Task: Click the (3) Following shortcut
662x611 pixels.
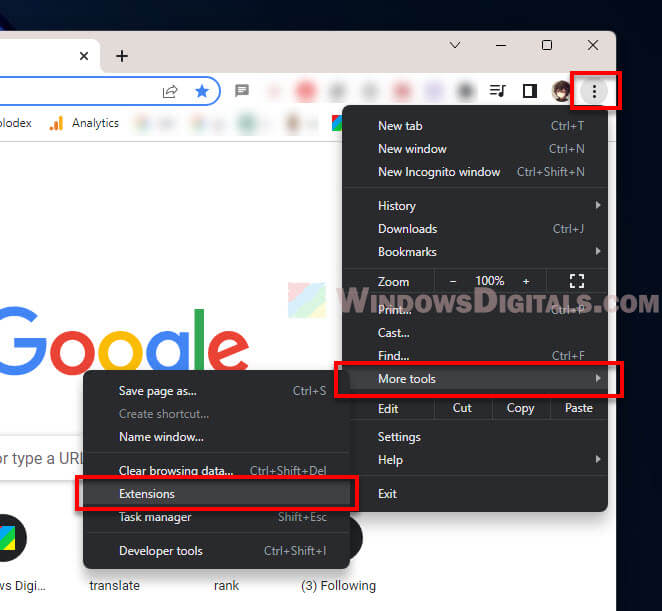Action: pos(339,586)
